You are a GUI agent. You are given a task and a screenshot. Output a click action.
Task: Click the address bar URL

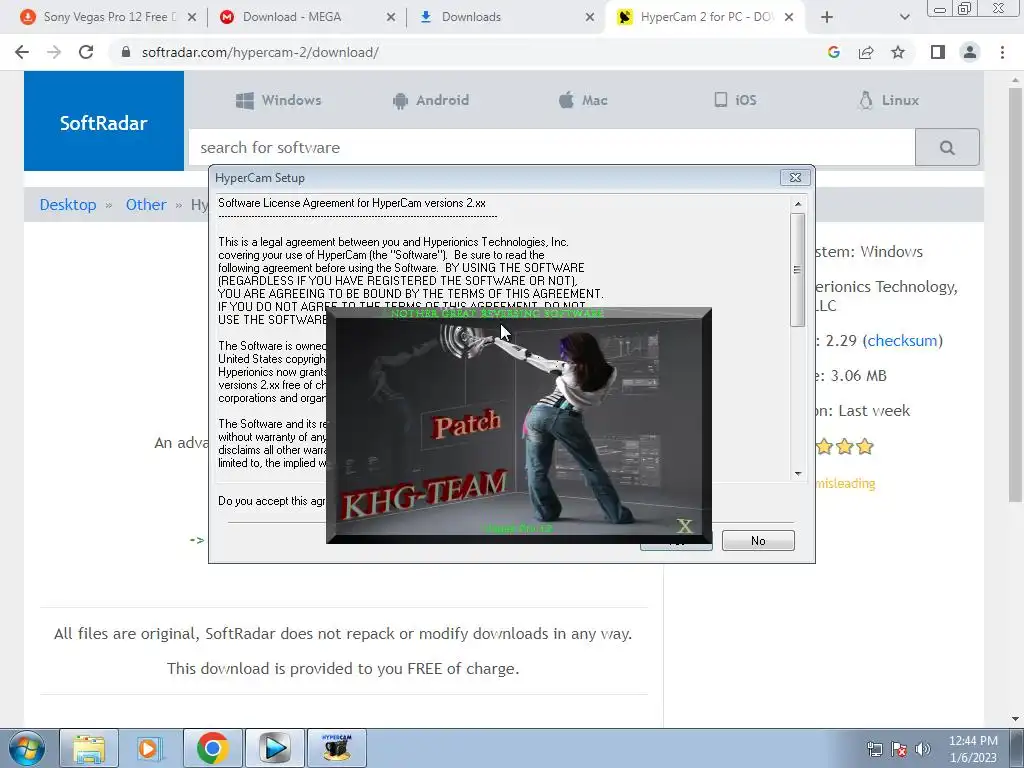point(260,52)
